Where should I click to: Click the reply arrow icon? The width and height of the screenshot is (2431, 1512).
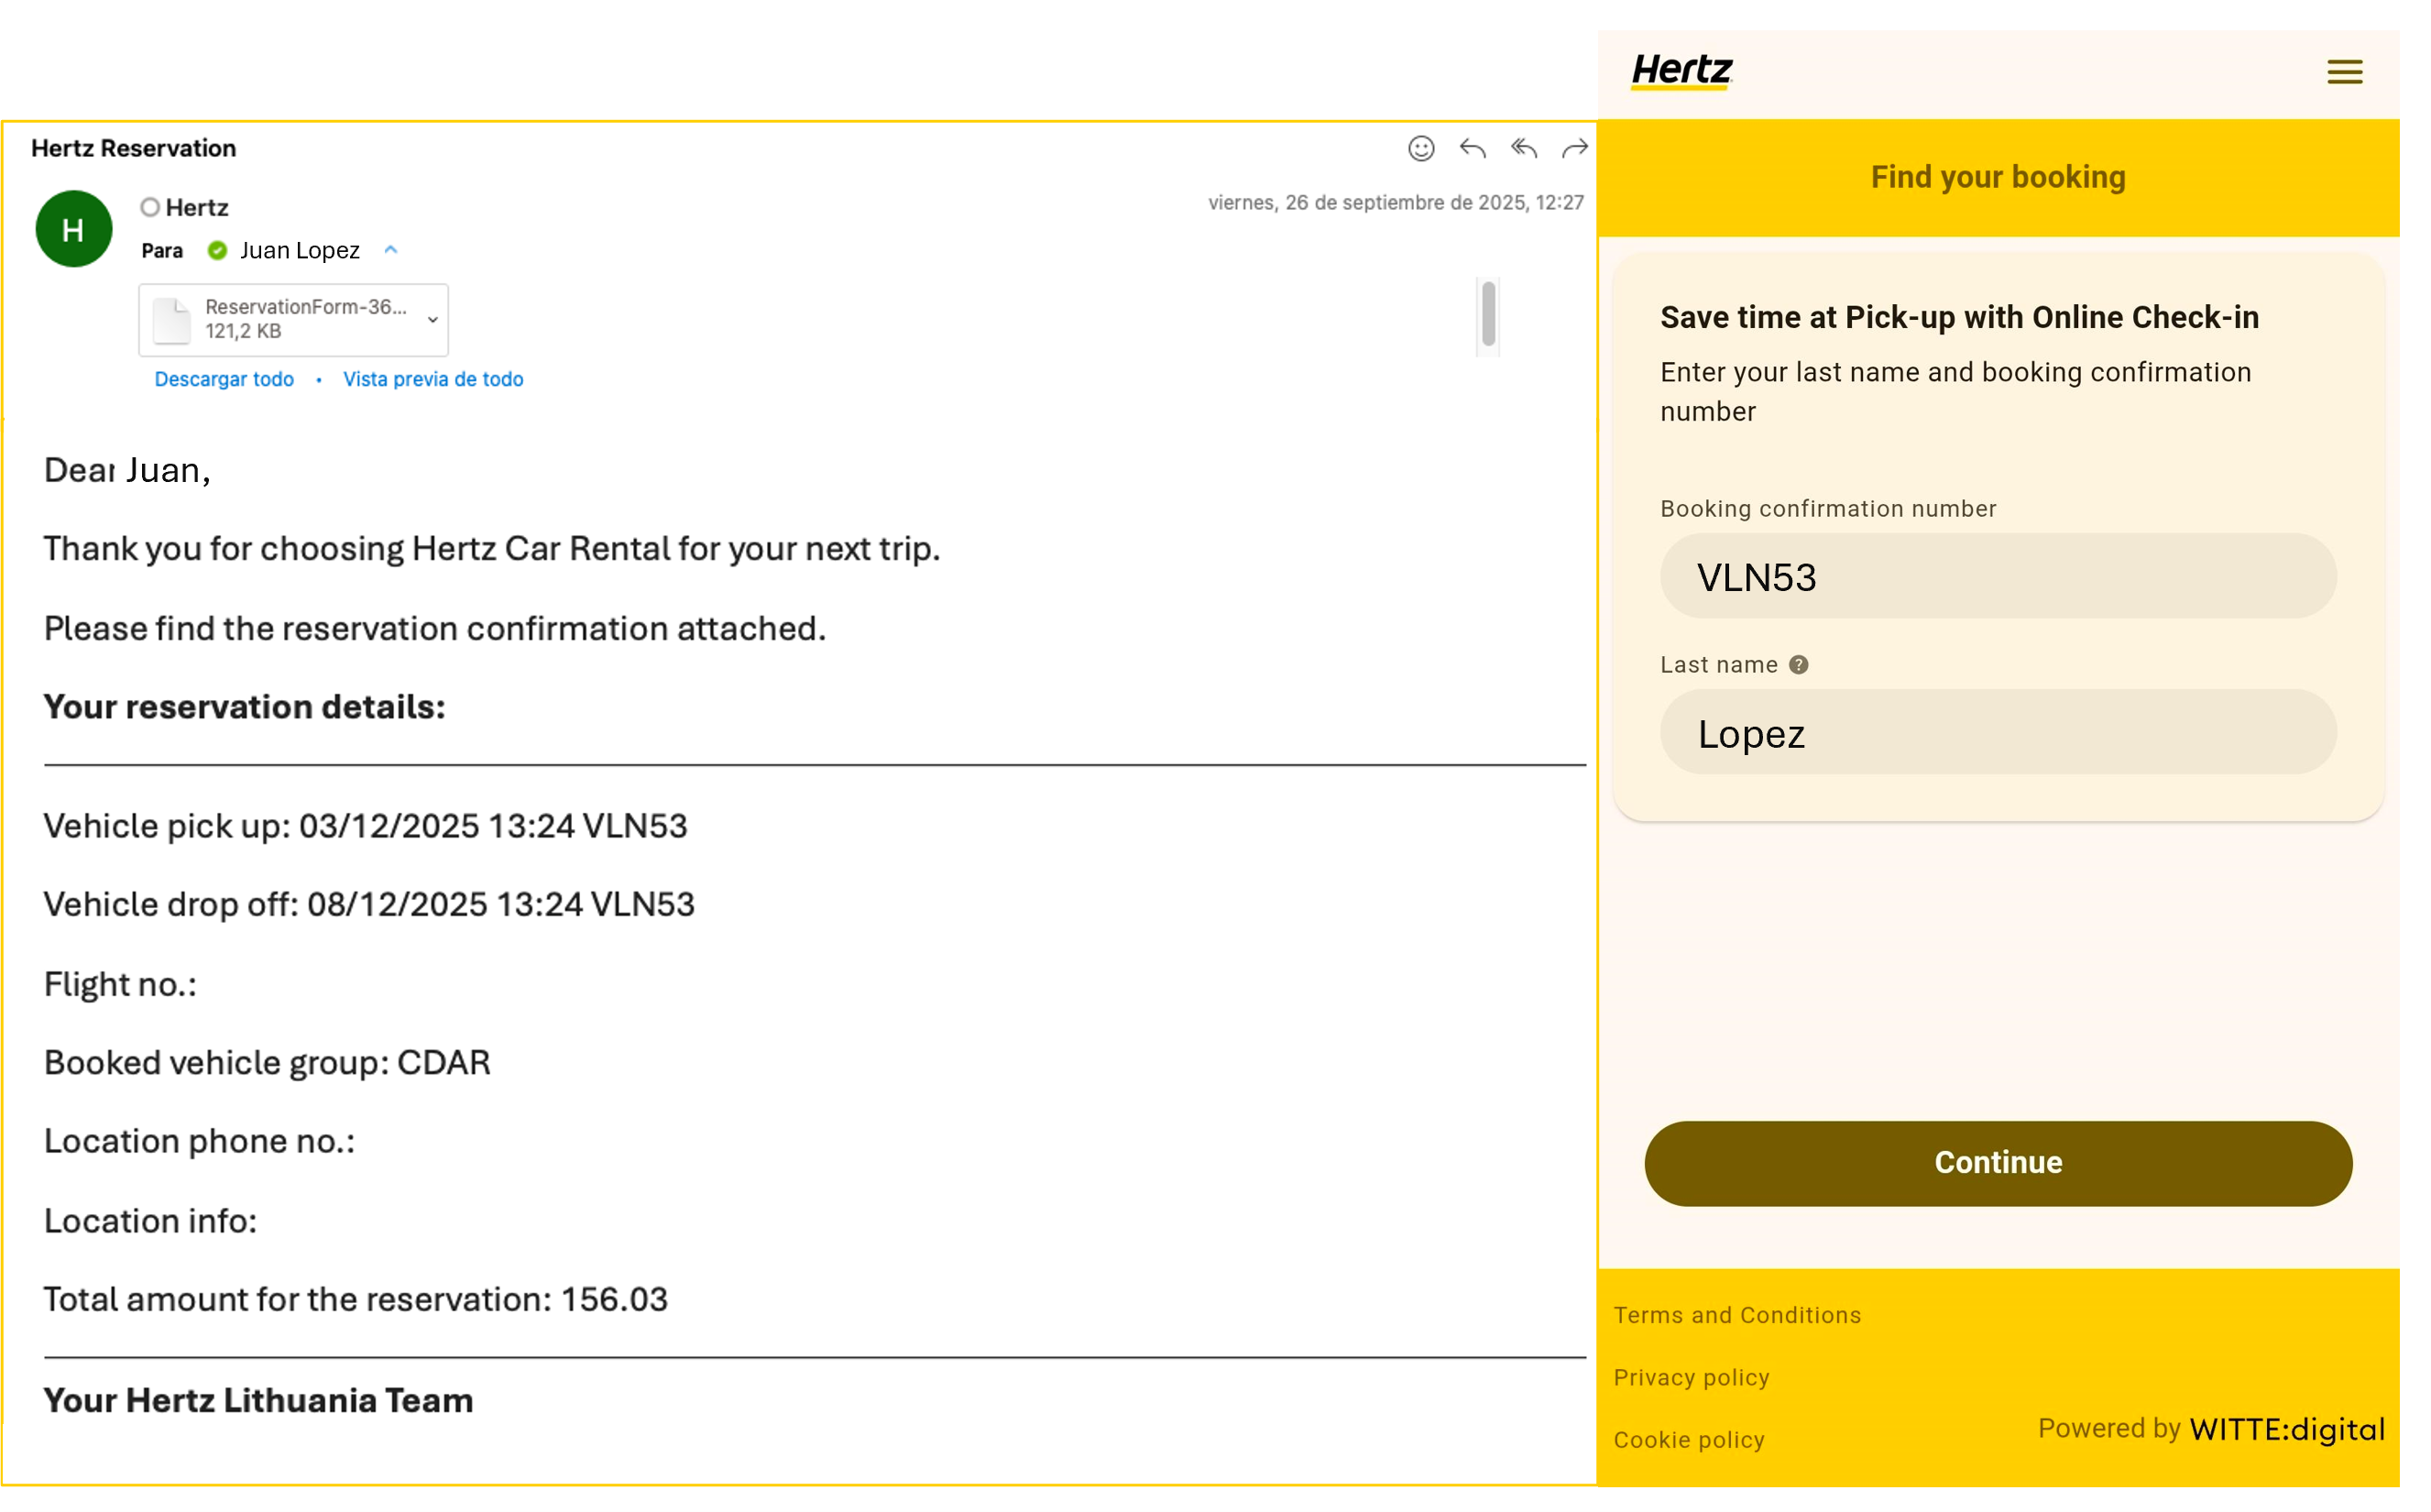1472,149
